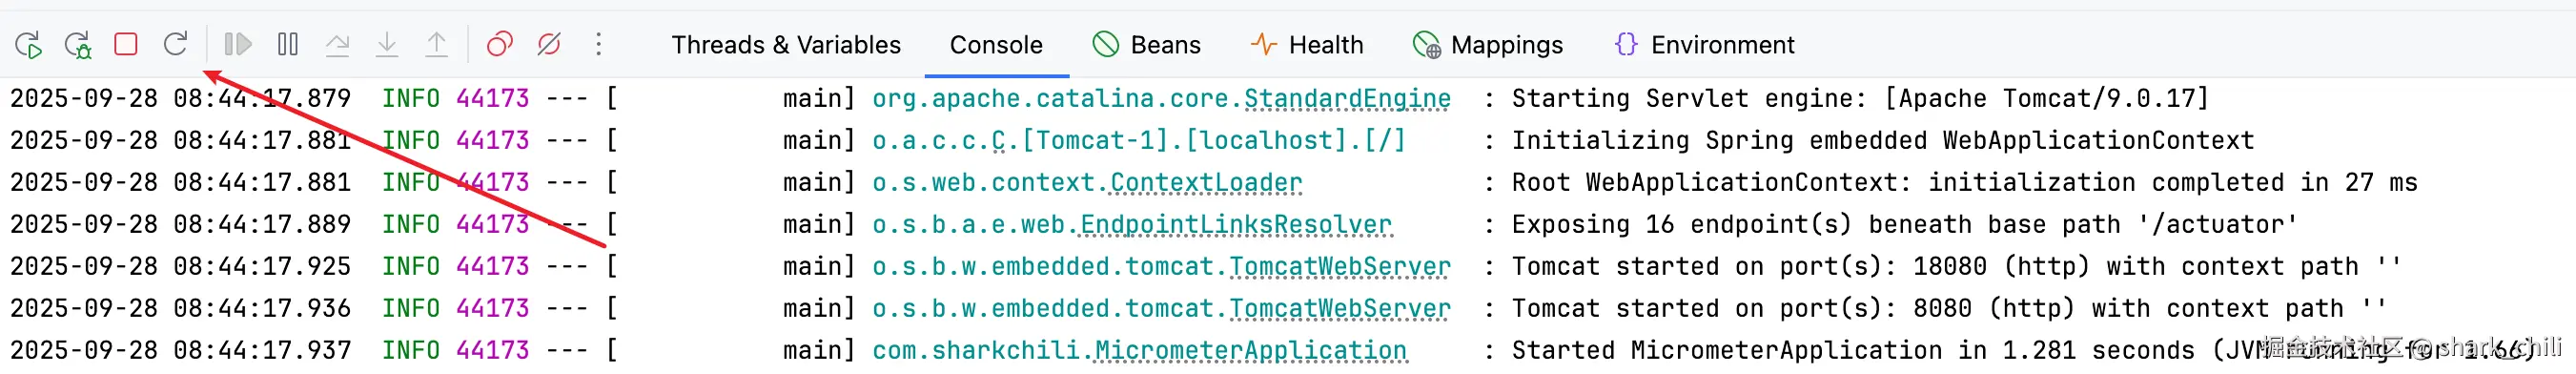
Task: Select the Console tab
Action: pyautogui.click(x=996, y=45)
